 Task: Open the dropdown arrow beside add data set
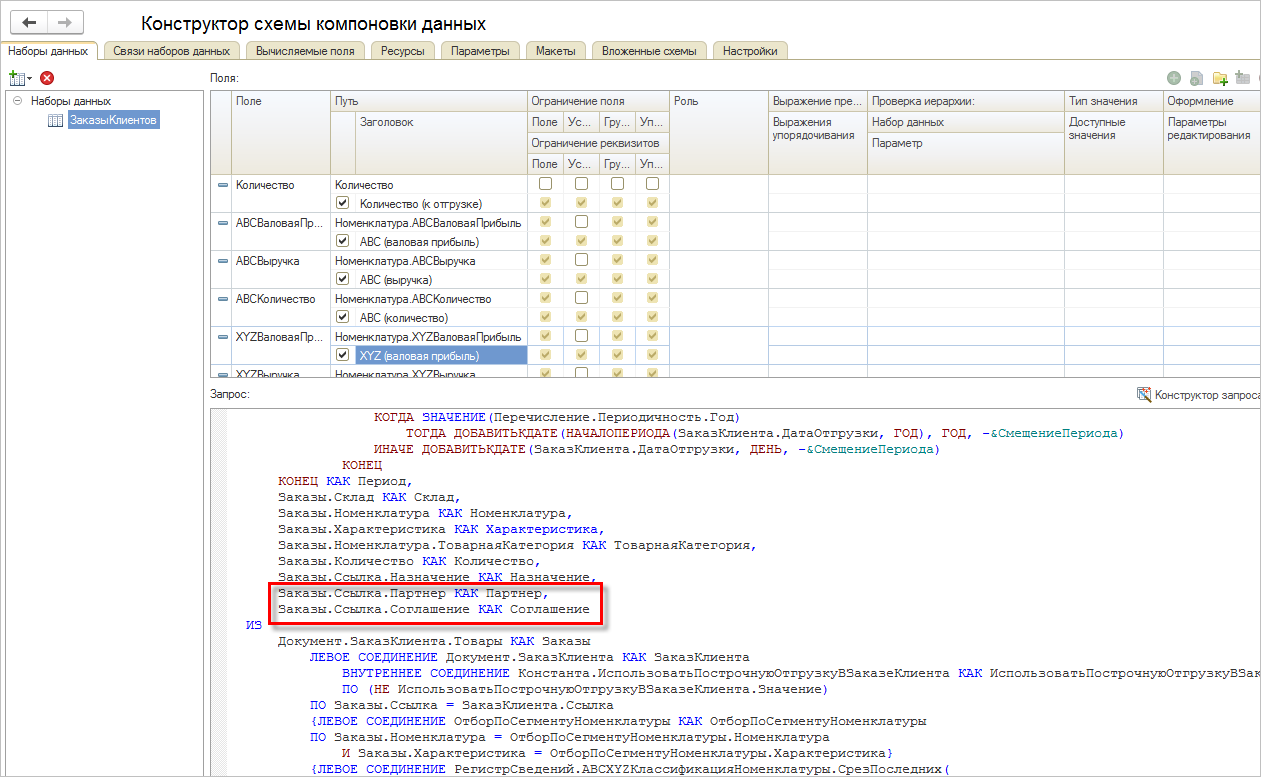(x=30, y=78)
